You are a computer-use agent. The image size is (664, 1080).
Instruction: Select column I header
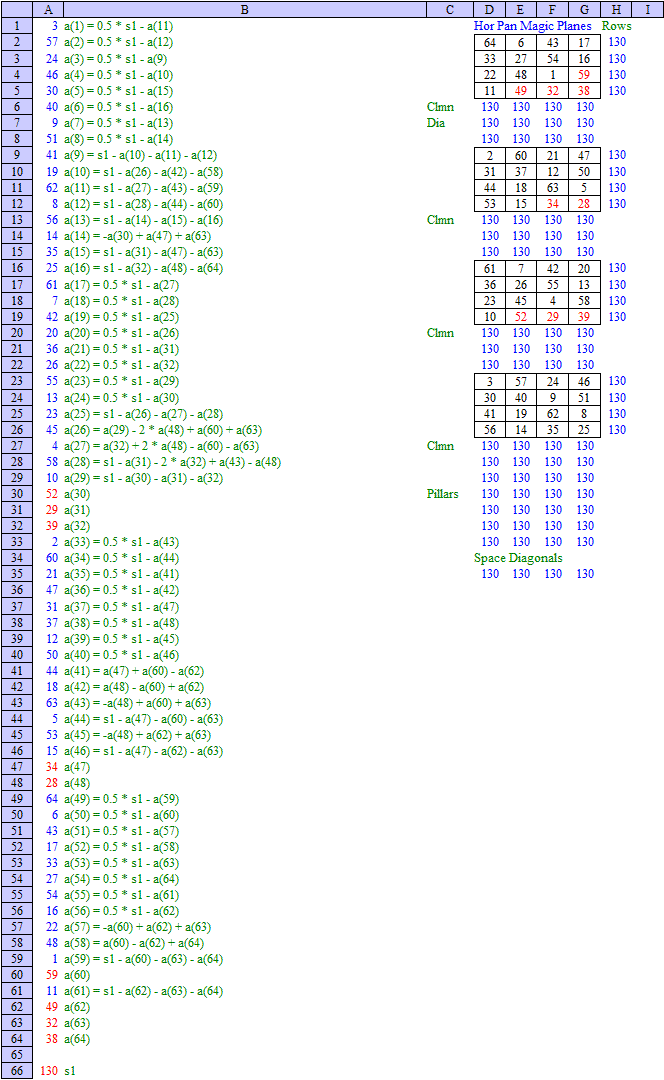(x=647, y=10)
